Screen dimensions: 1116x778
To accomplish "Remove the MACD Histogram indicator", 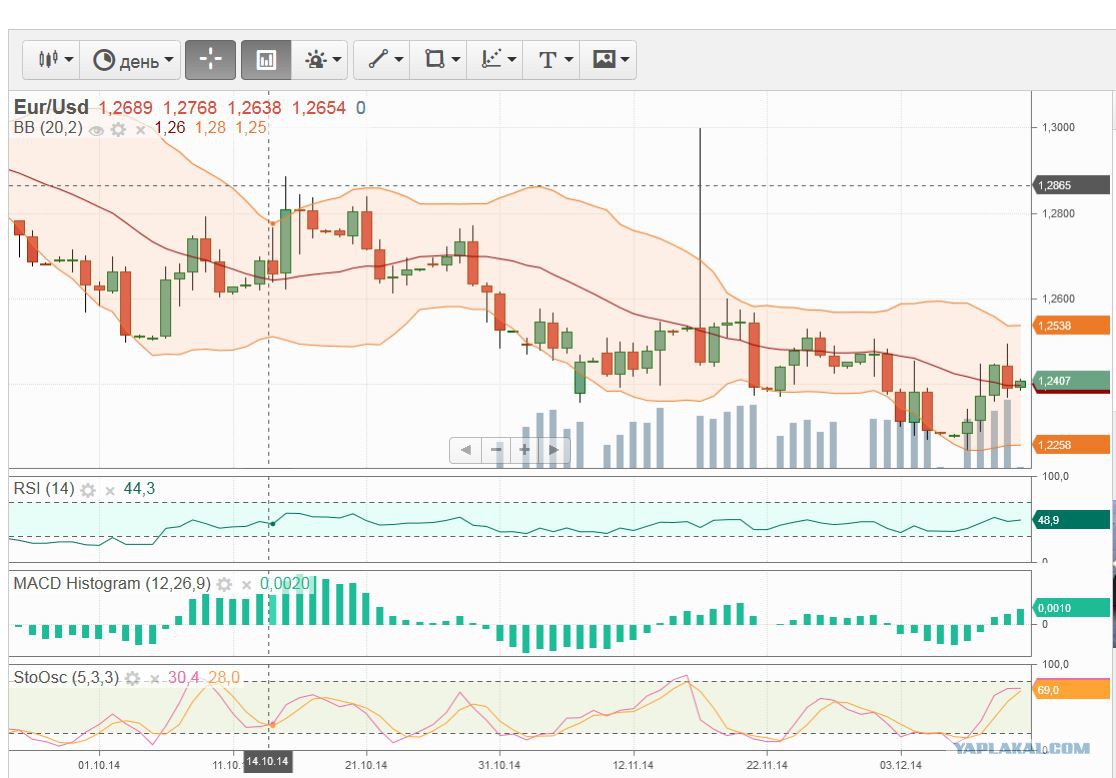I will click(x=246, y=585).
